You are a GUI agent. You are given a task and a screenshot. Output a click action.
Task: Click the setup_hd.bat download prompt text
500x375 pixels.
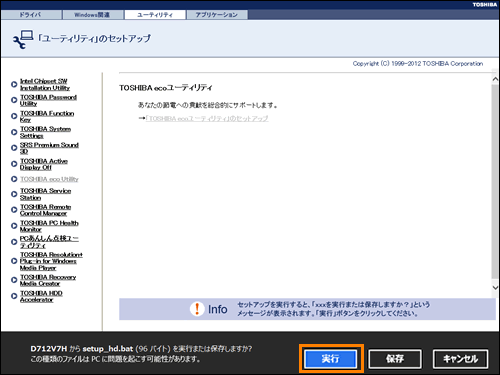tap(141, 354)
